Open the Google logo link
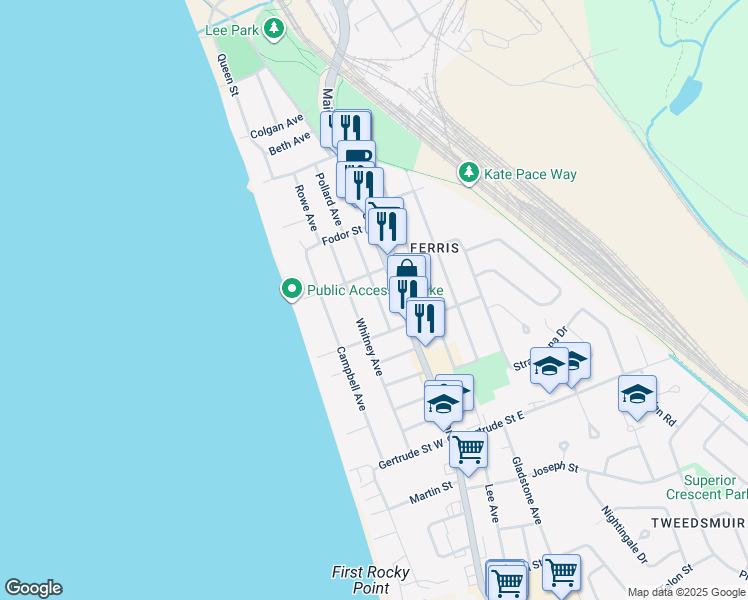The image size is (748, 600). tap(33, 588)
